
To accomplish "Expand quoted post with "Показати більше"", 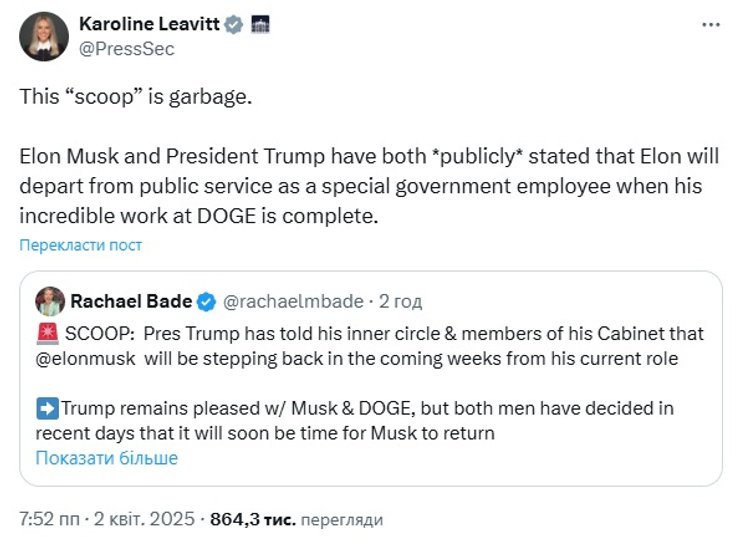I will pyautogui.click(x=106, y=458).
